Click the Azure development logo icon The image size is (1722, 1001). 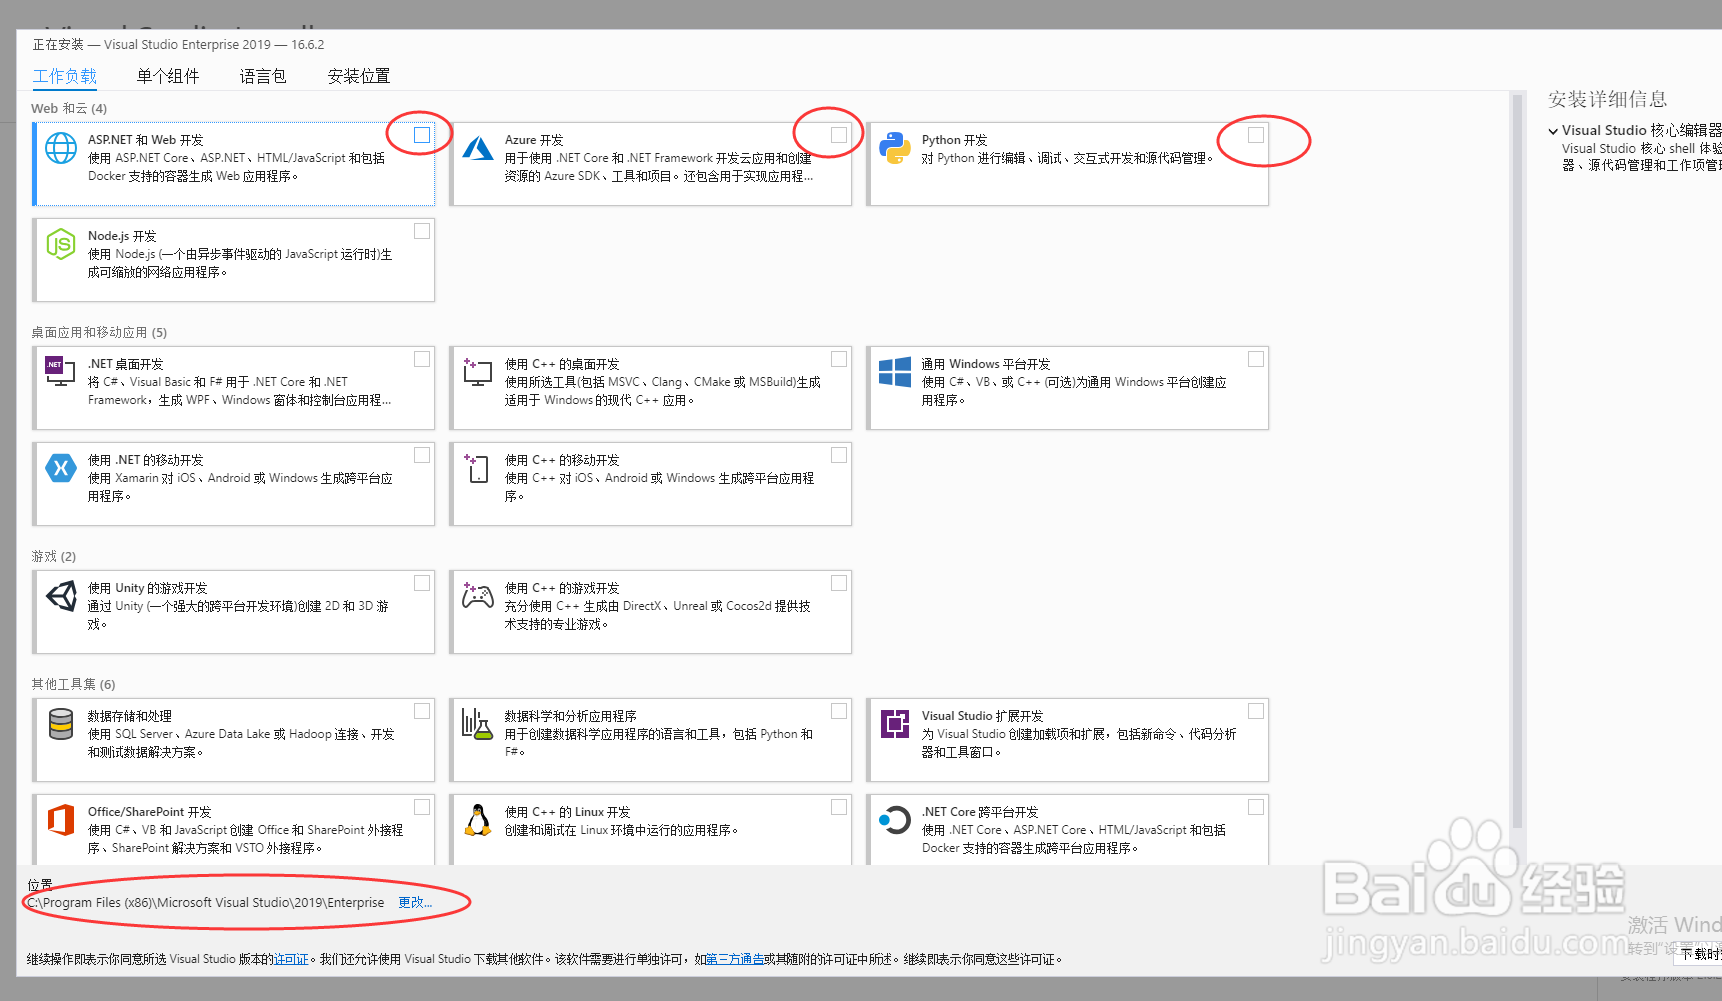point(478,148)
